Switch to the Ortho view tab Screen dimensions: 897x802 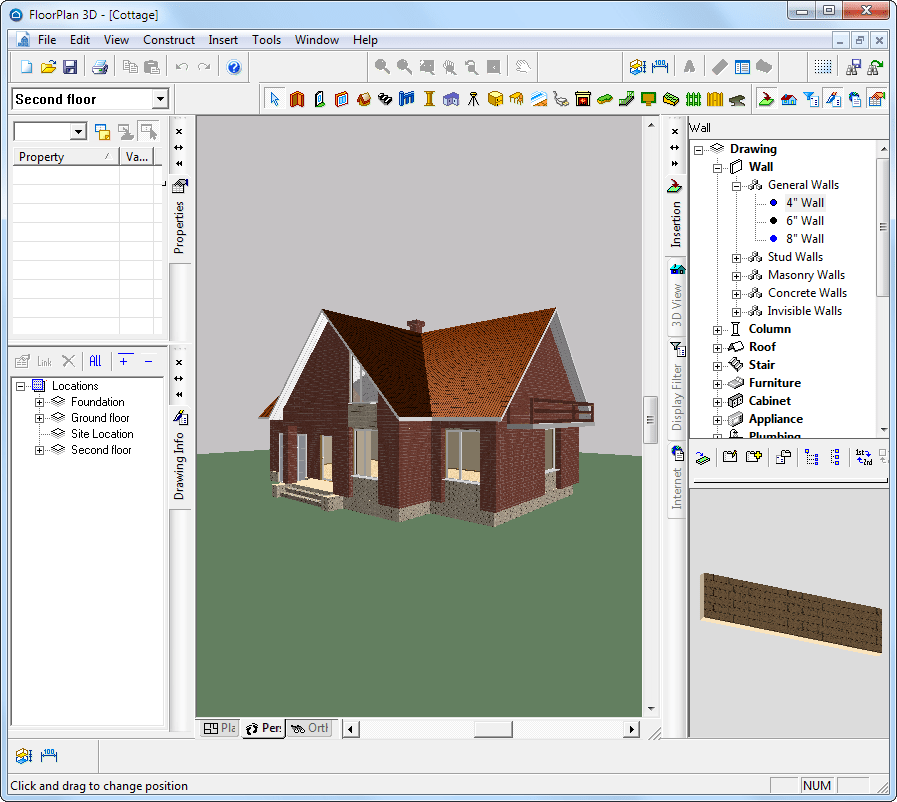[x=309, y=728]
